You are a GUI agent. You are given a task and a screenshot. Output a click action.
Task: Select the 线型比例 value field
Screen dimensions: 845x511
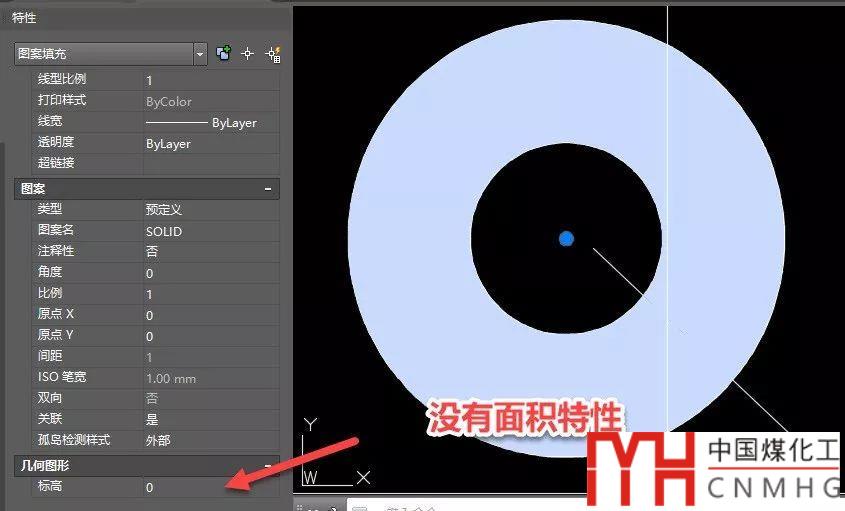click(211, 80)
